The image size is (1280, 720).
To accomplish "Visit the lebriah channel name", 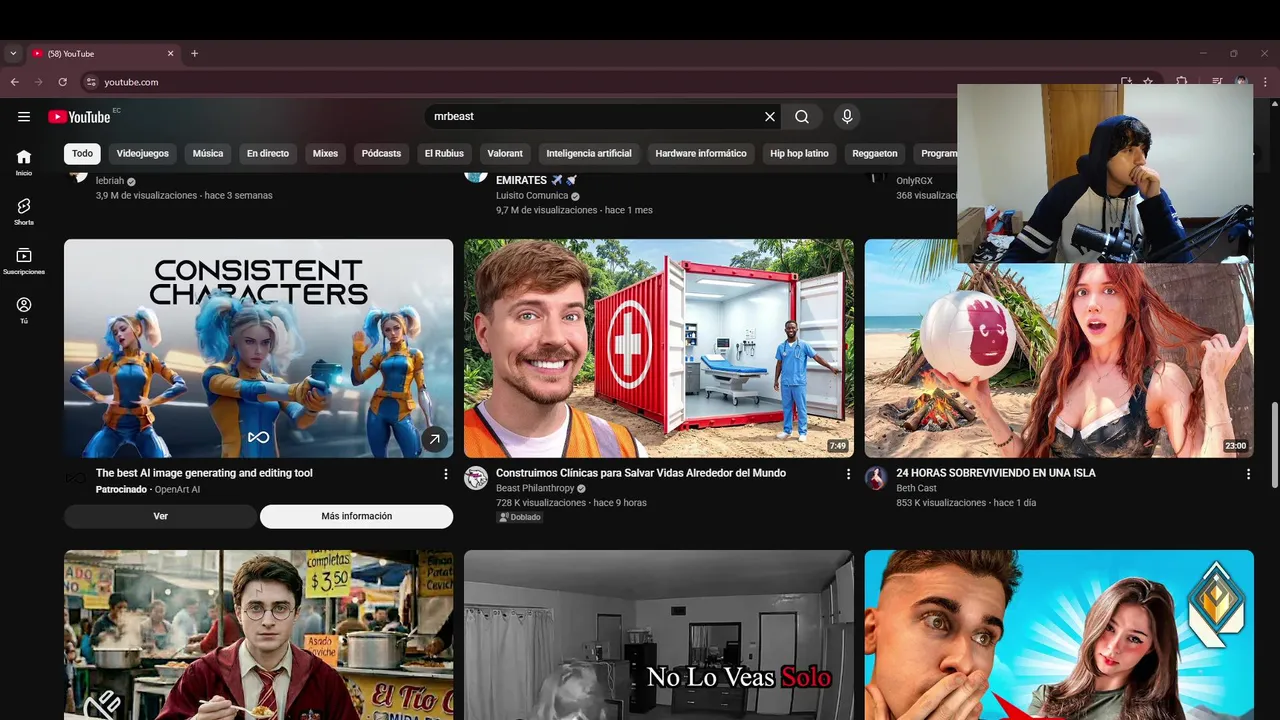I will (x=110, y=181).
